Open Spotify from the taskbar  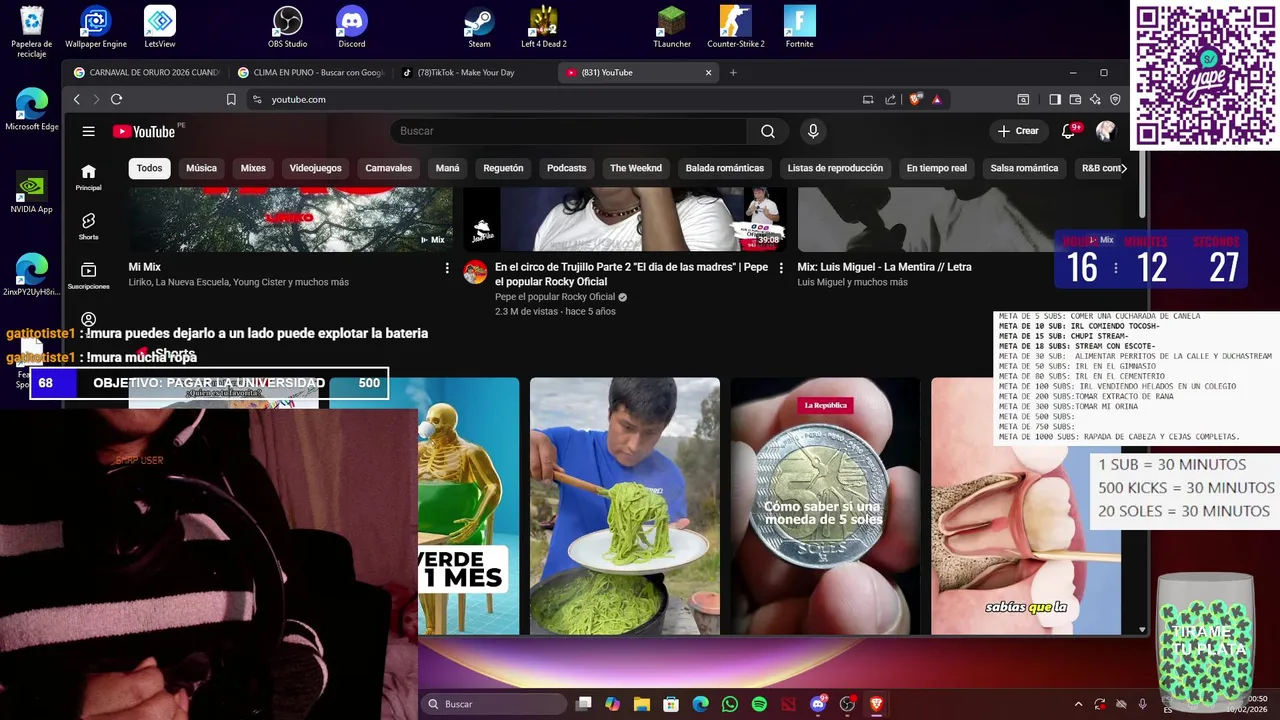(x=759, y=704)
